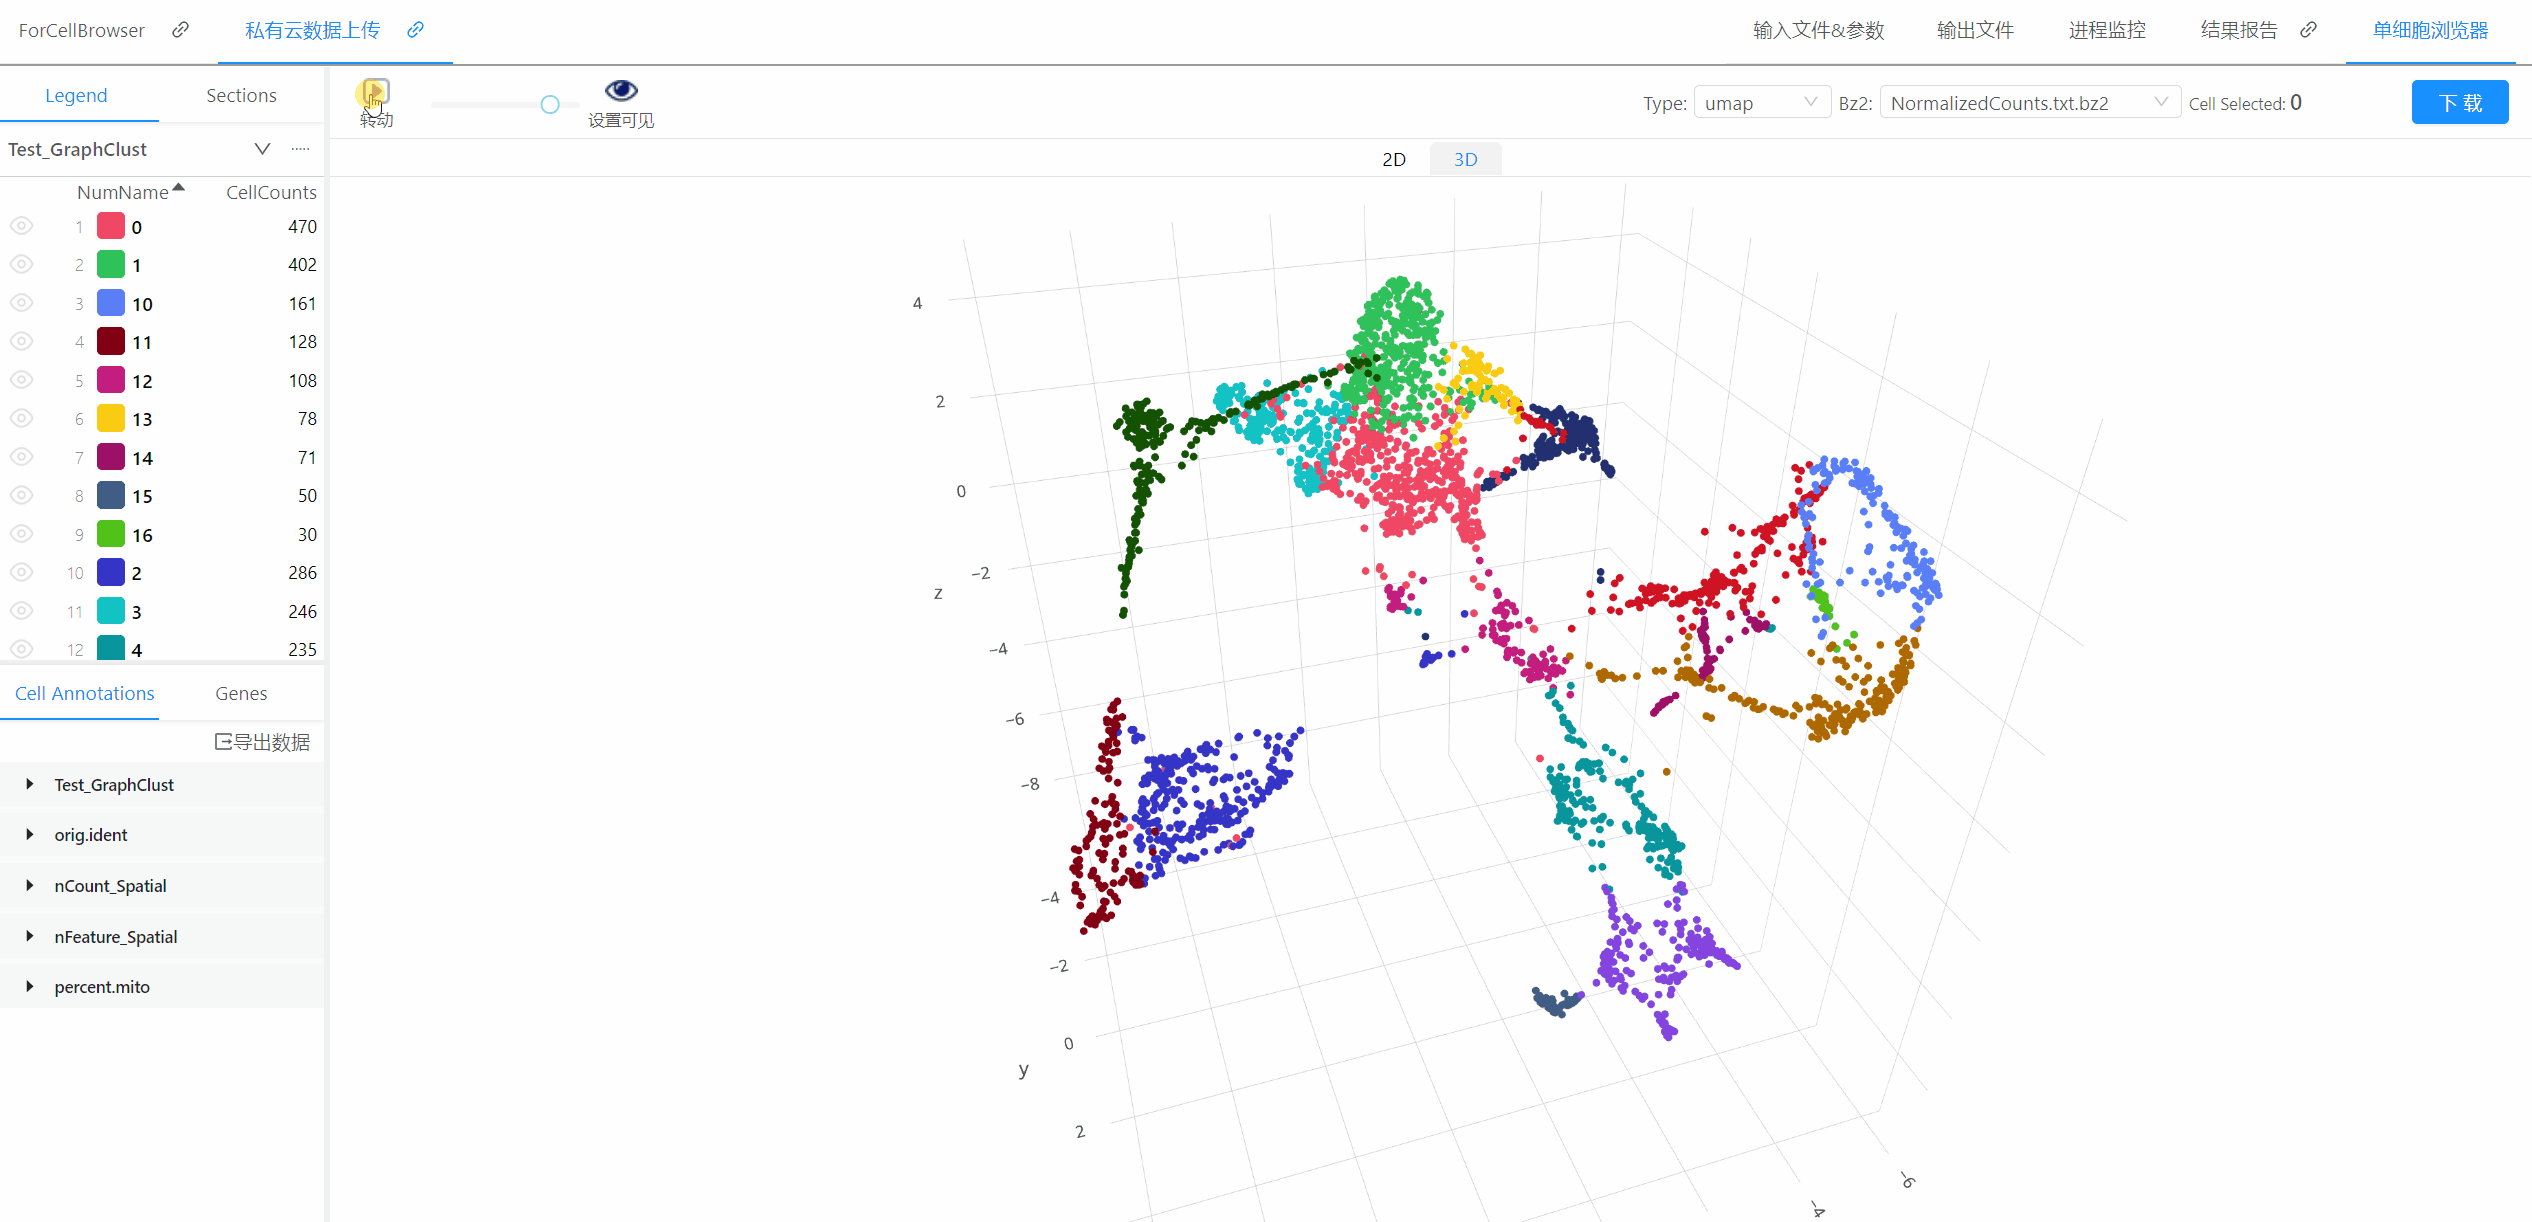Open the more options dots for Test_GraphClust

pos(300,149)
